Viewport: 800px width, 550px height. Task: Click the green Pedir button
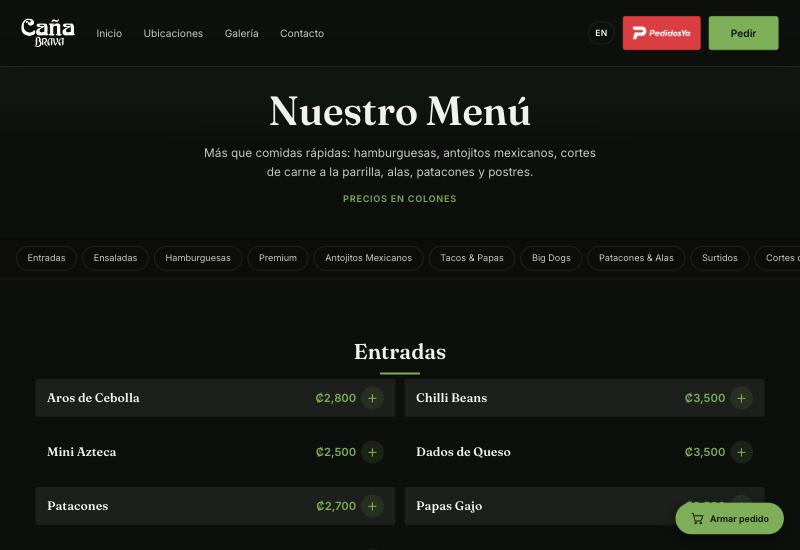[743, 33]
